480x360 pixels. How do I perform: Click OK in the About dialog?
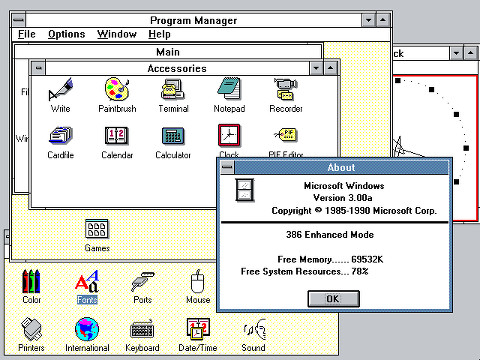coord(333,299)
